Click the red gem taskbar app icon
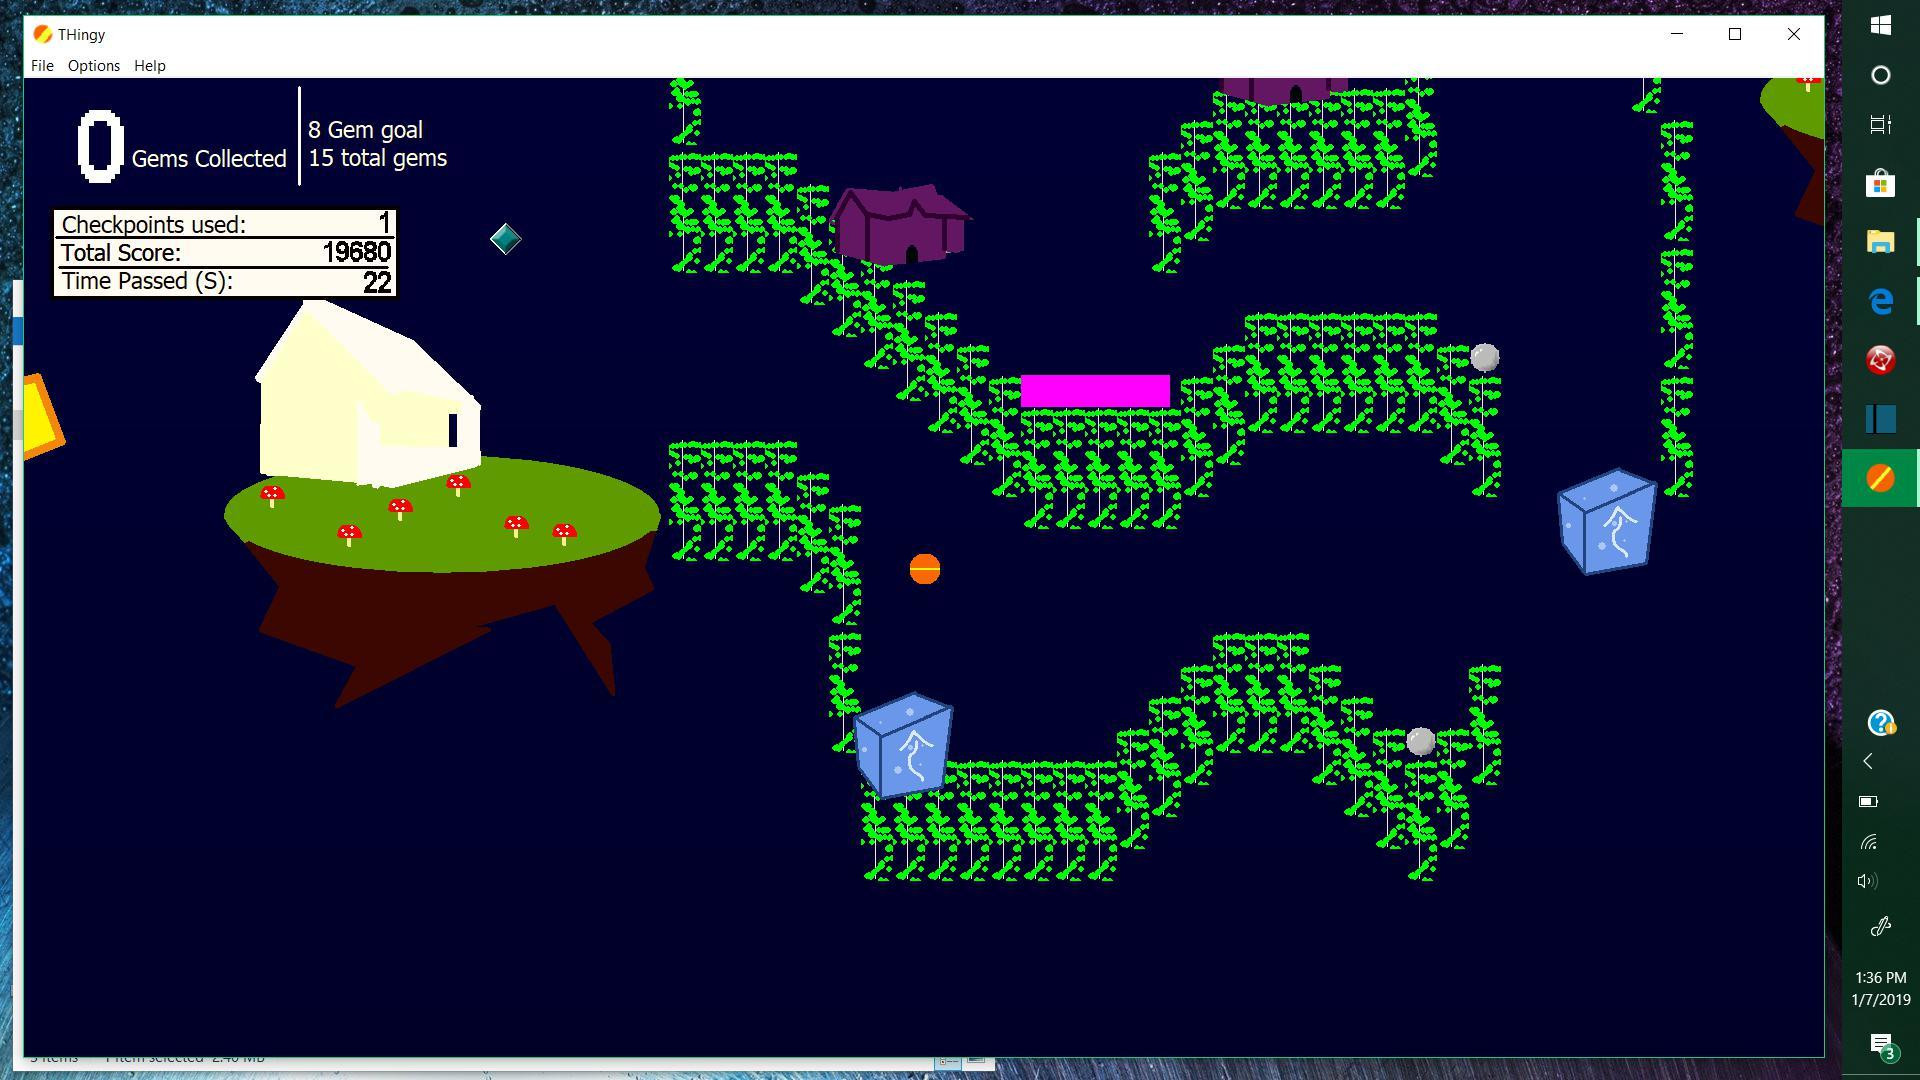The image size is (1920, 1080). 1881,360
